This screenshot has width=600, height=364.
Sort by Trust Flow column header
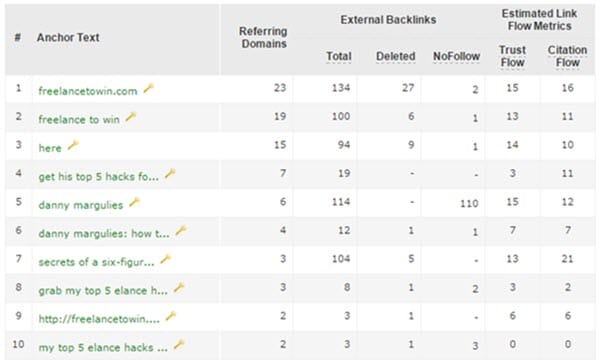coord(512,56)
